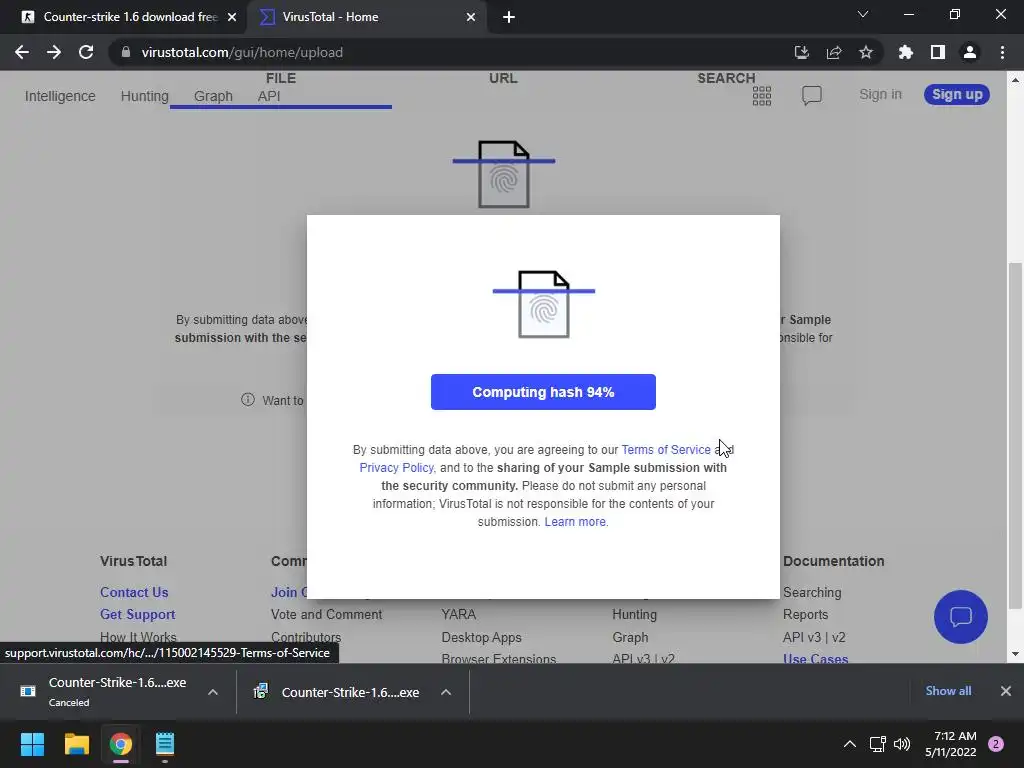Go forward in browser history
Screen dimensions: 1024x768
[54, 52]
